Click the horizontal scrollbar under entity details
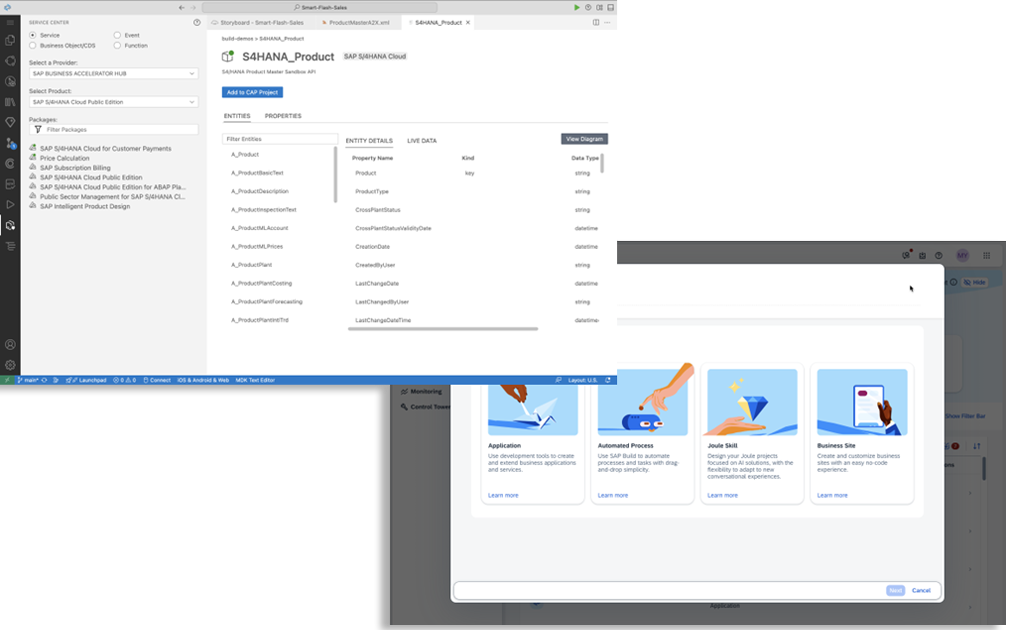Screen dimensions: 1014x630 442,328
